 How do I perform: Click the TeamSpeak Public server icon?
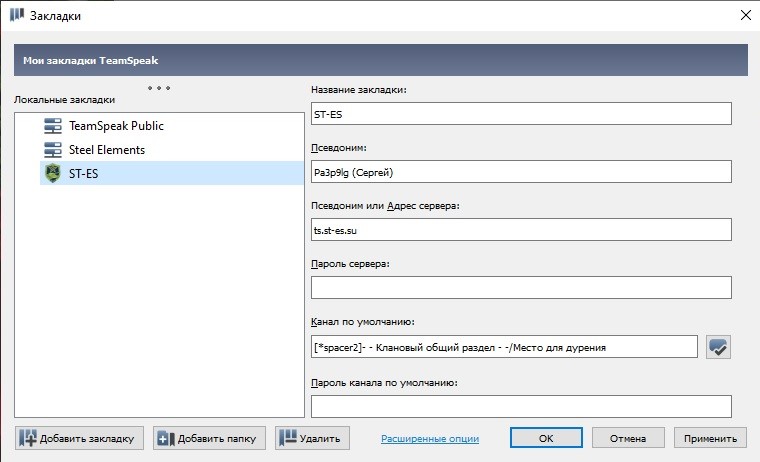tap(53, 126)
